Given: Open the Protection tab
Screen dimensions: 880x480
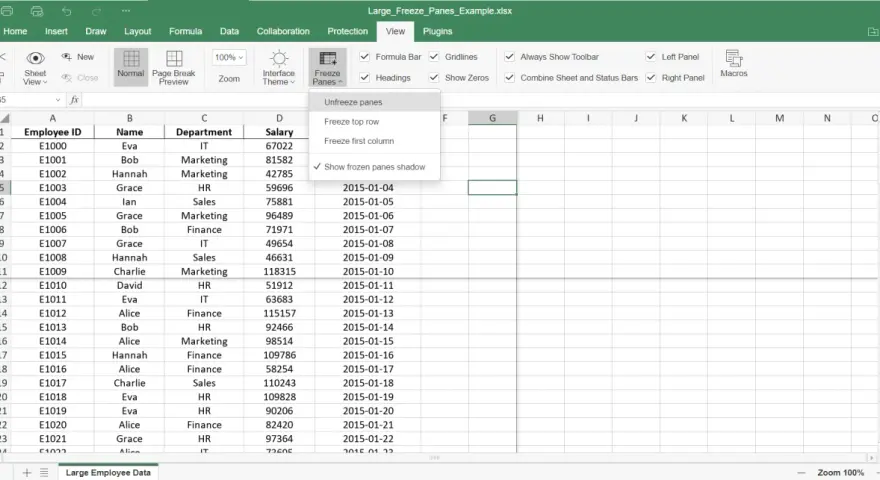Looking at the screenshot, I should point(347,31).
